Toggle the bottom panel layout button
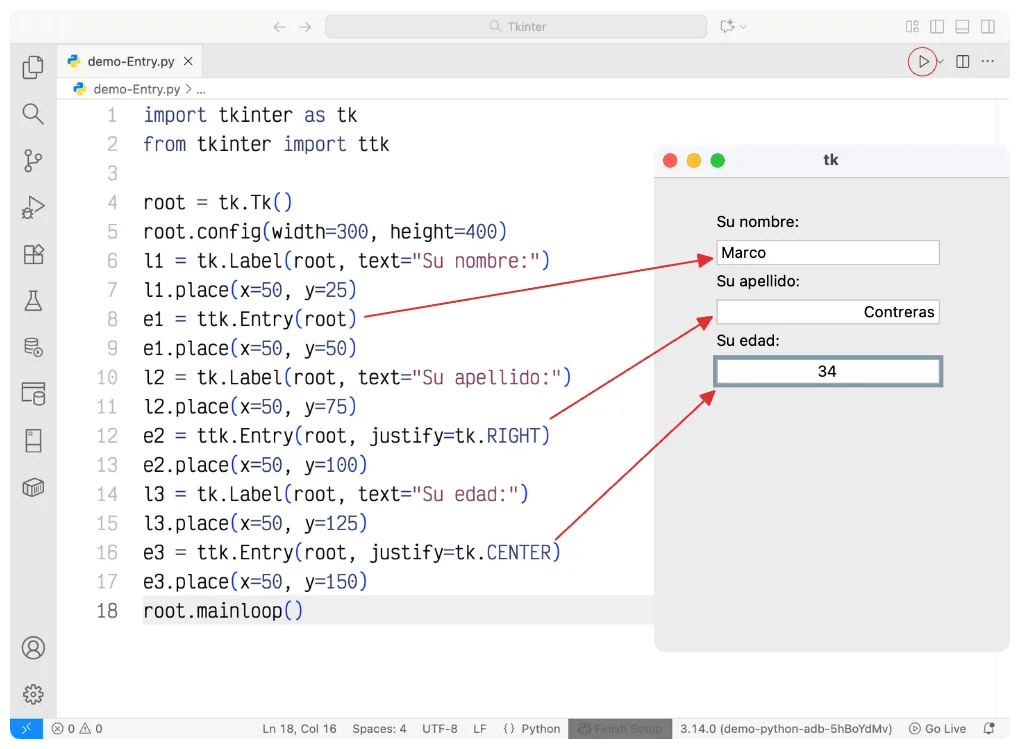This screenshot has width=1020, height=749. click(962, 27)
